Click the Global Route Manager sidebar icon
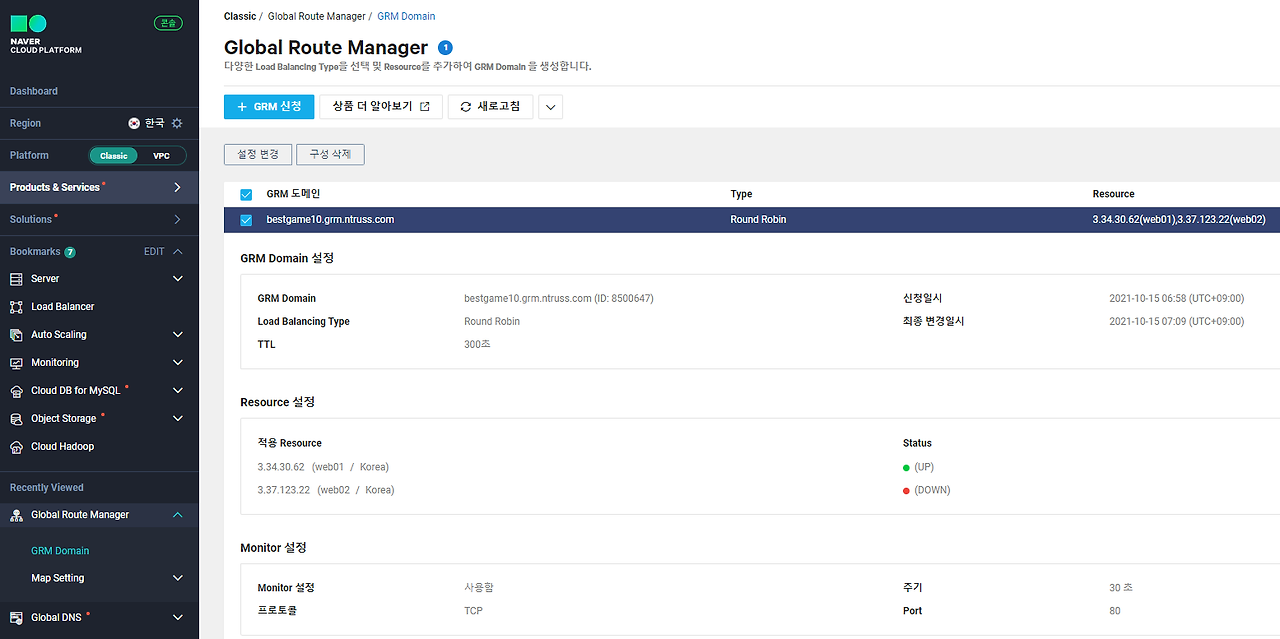This screenshot has height=639, width=1280. 16,515
